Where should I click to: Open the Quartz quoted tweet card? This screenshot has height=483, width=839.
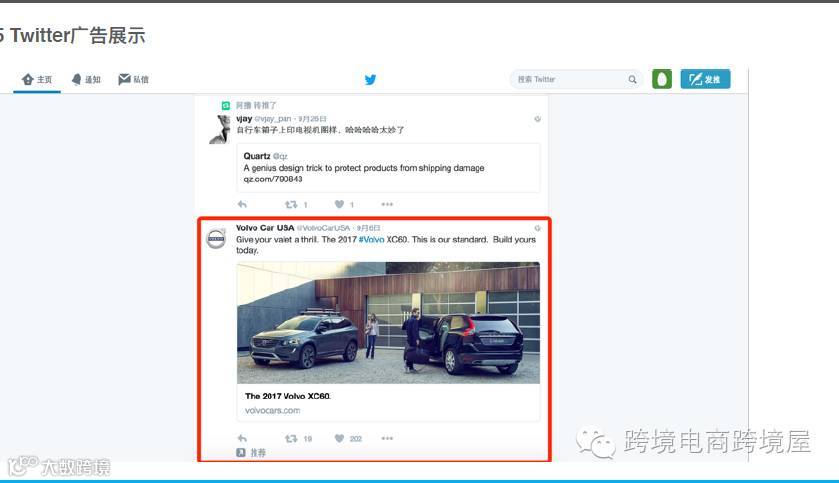pyautogui.click(x=388, y=168)
